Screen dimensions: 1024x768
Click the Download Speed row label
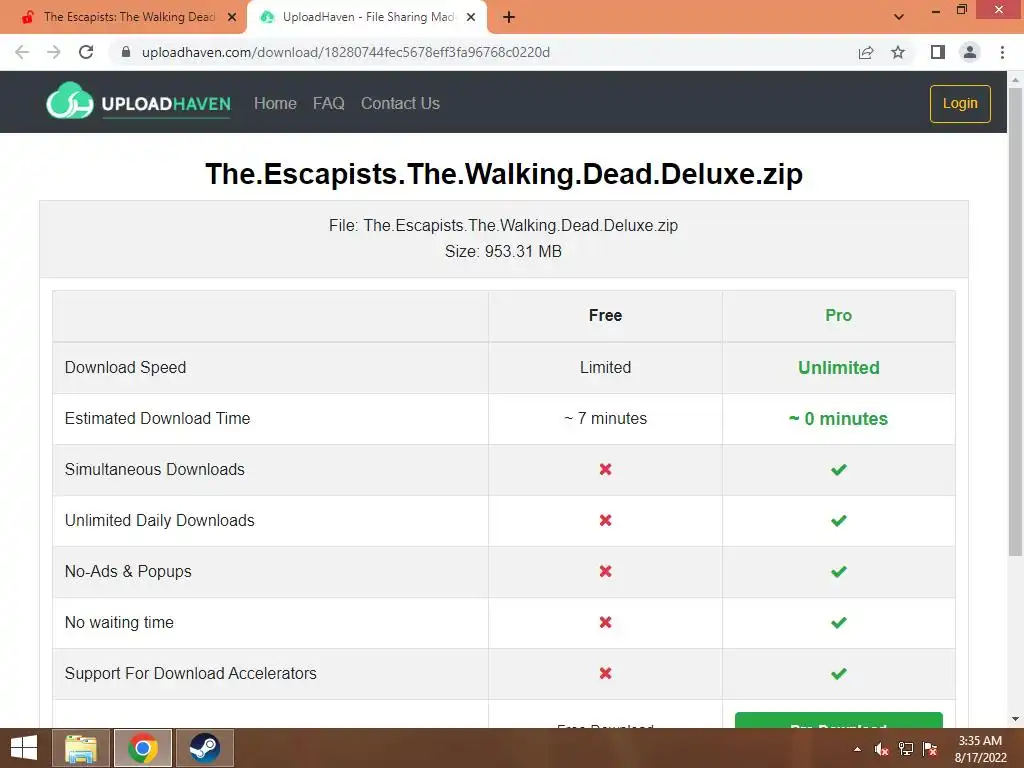tap(125, 367)
